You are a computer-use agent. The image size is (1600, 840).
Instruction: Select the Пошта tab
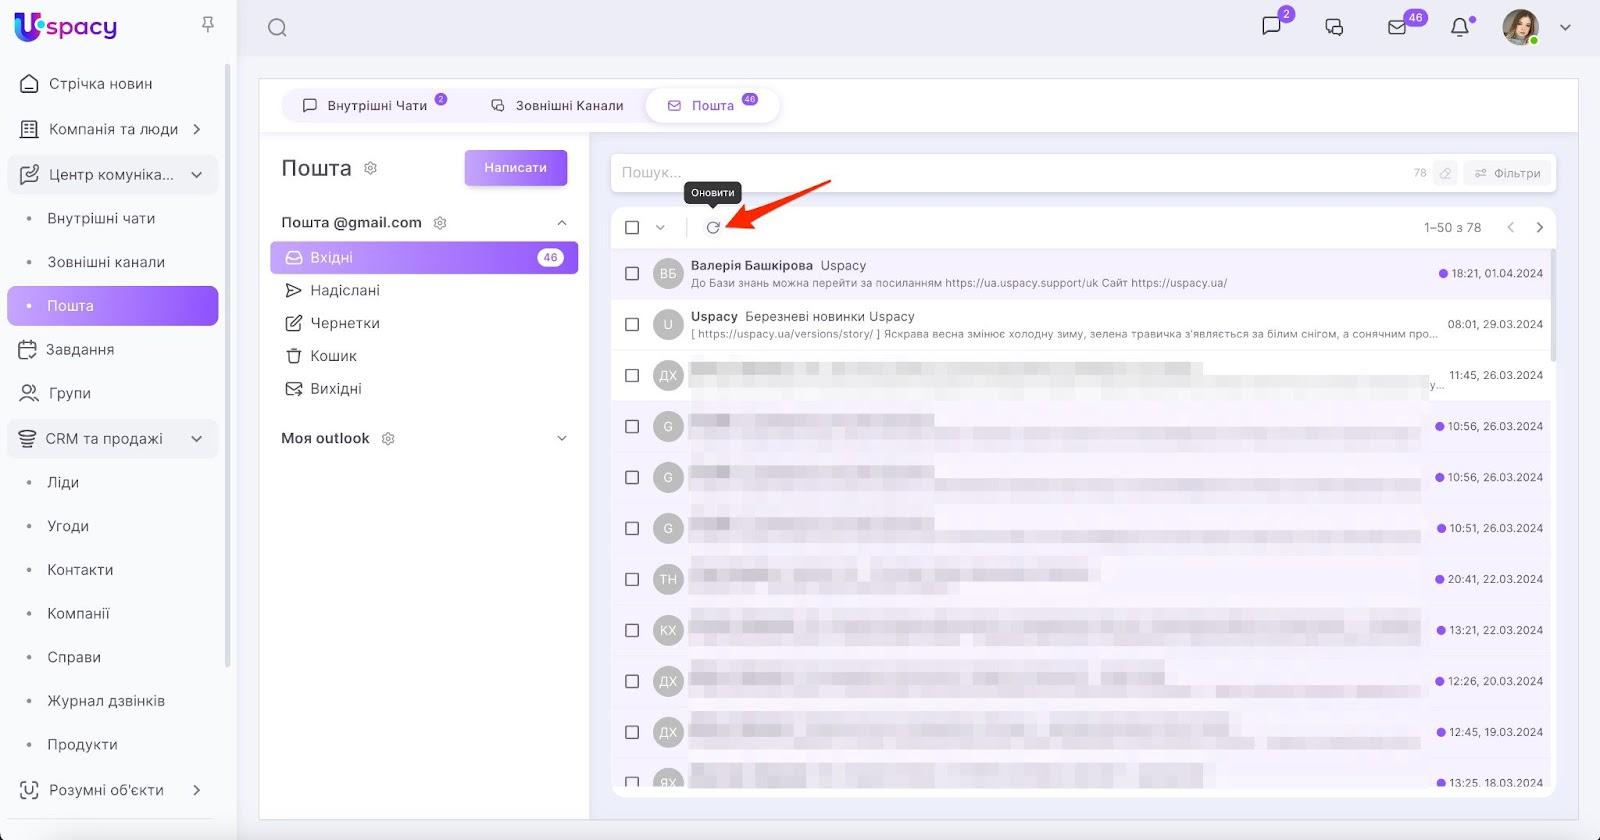click(x=713, y=105)
